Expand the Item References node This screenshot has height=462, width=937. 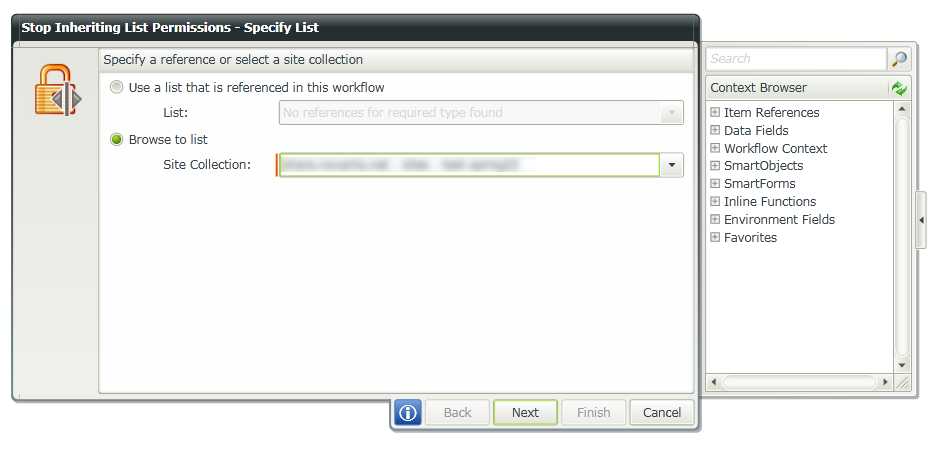(x=715, y=112)
